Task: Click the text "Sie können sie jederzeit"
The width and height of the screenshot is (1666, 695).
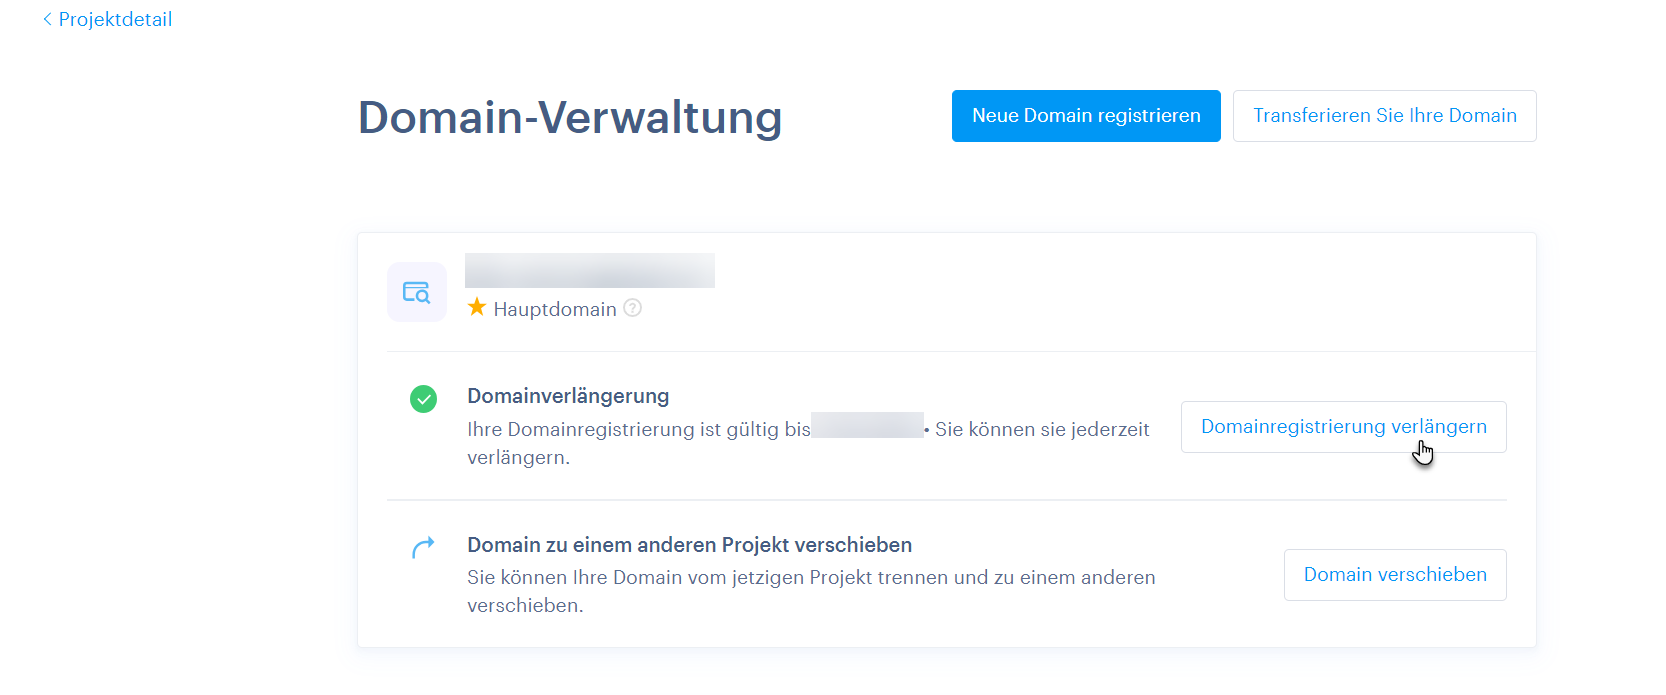Action: 1042,430
